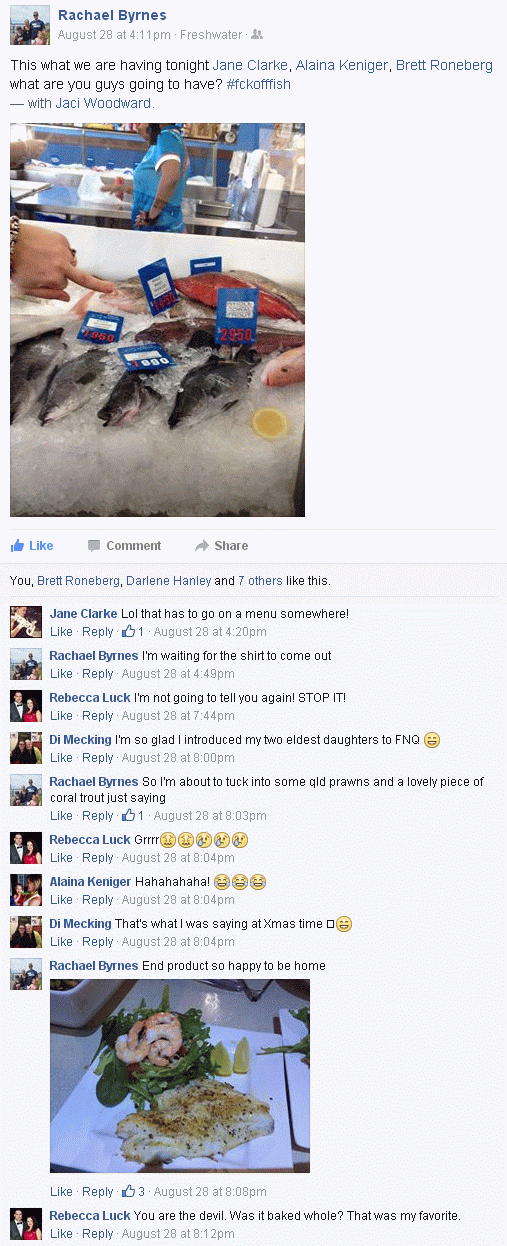Click the August 28 at 4:11pm timestamp
Screen dimensions: 507x1246
coord(115,34)
